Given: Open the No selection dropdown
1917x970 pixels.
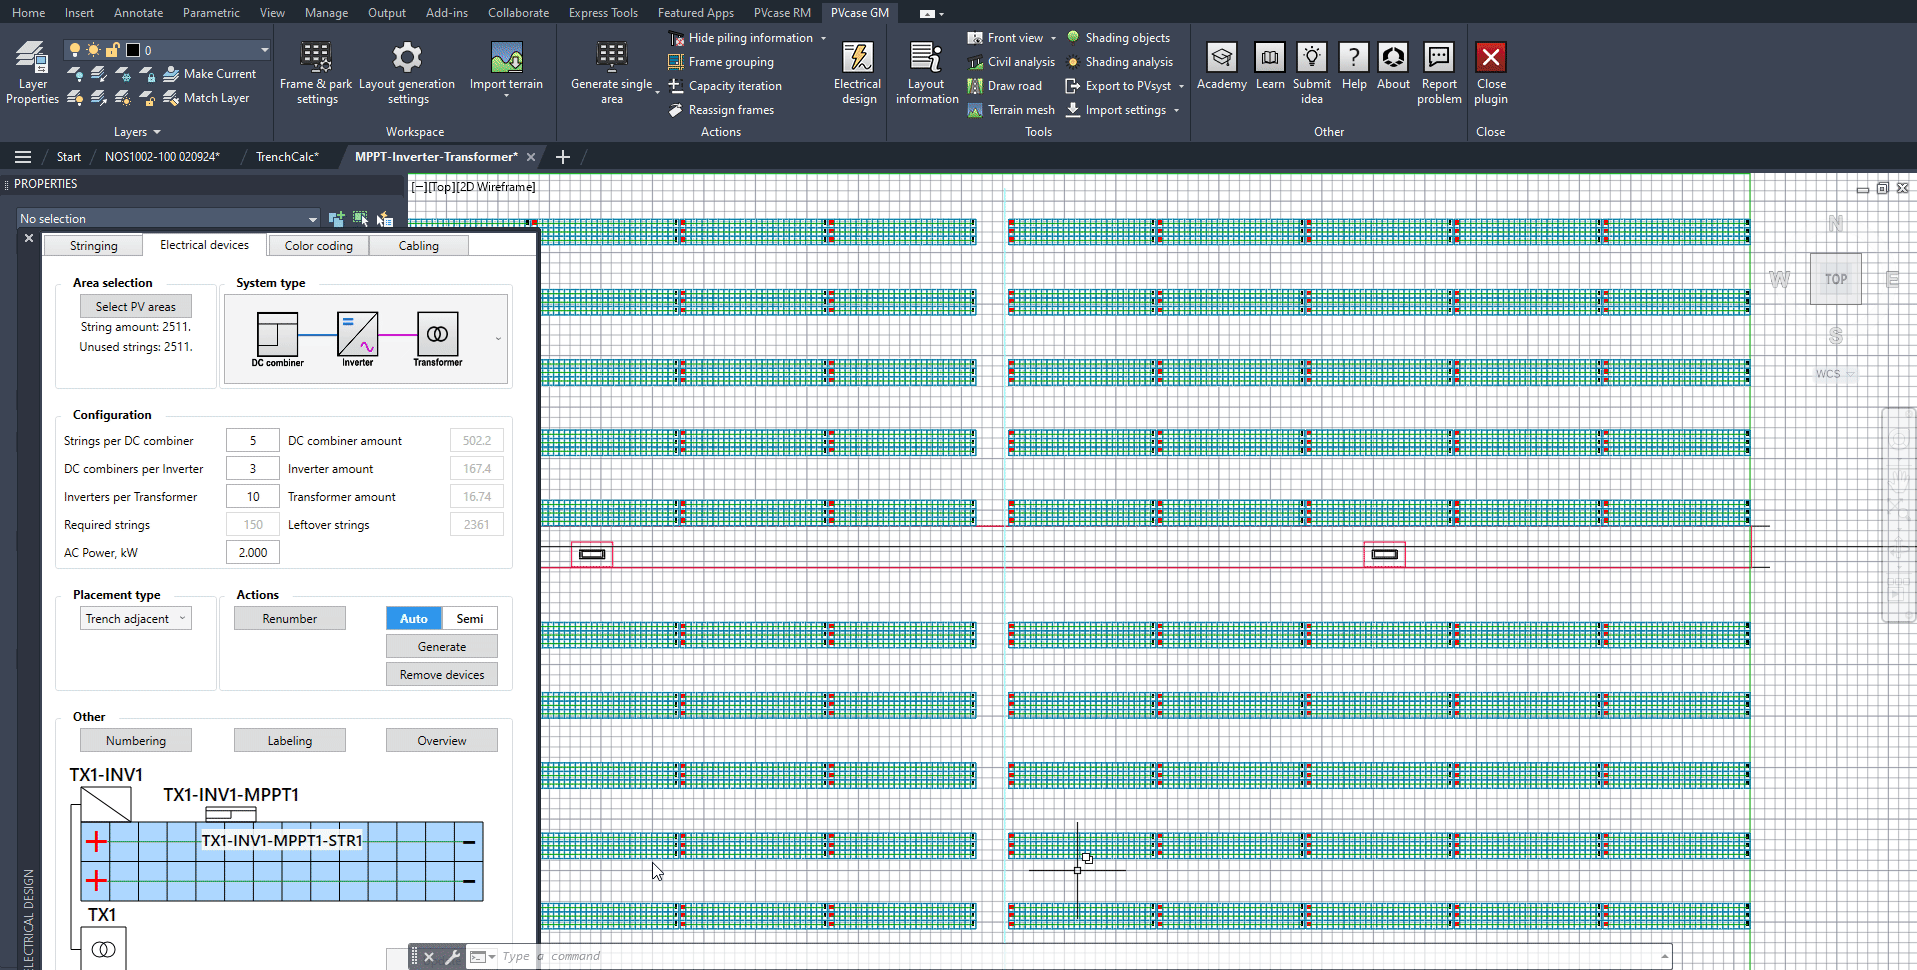Looking at the screenshot, I should click(168, 219).
